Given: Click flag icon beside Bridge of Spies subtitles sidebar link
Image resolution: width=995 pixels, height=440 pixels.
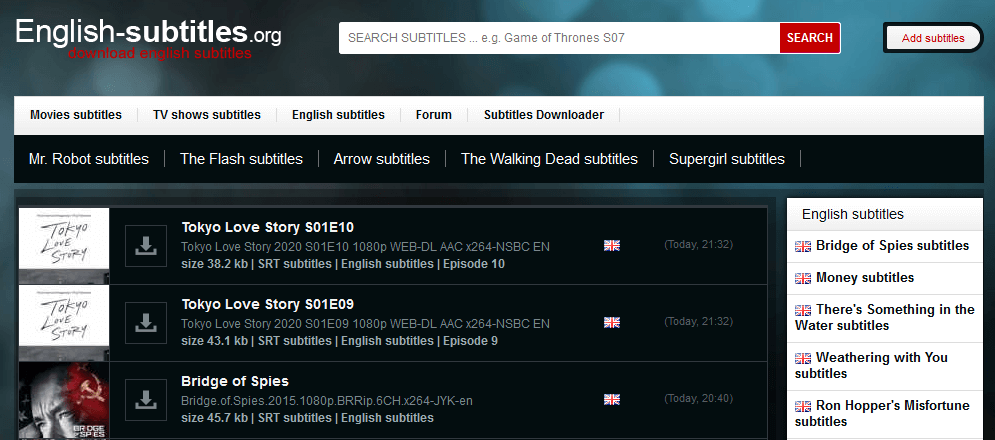Looking at the screenshot, I should click(803, 246).
